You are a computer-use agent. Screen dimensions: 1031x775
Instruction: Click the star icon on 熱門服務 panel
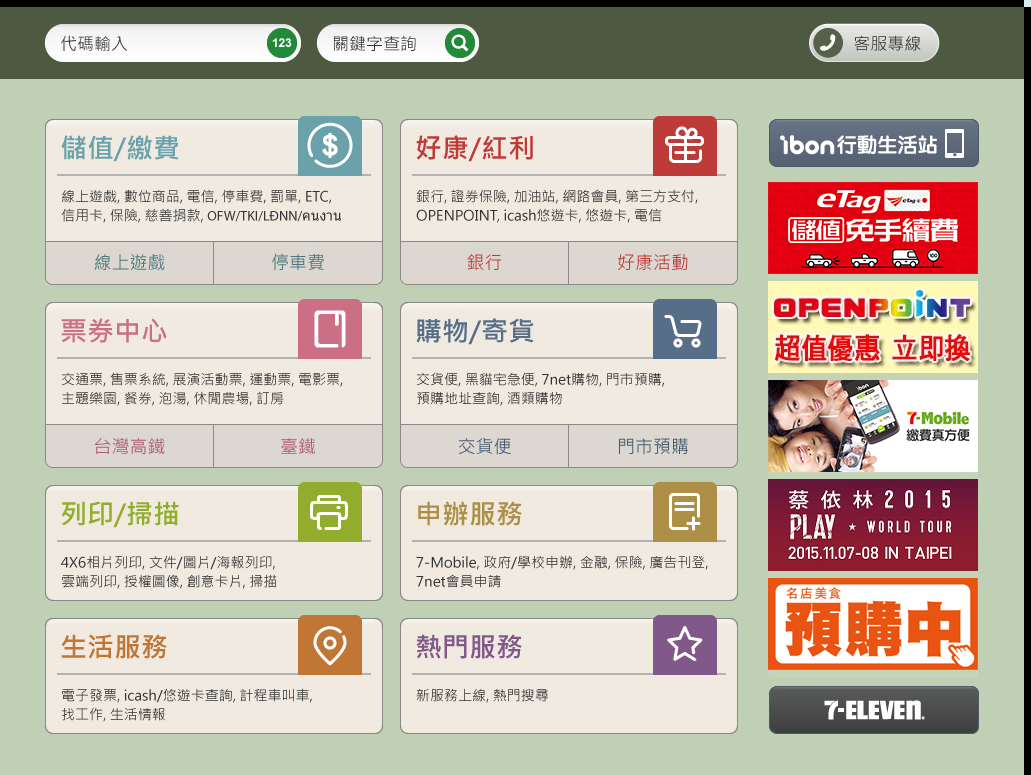pos(685,645)
